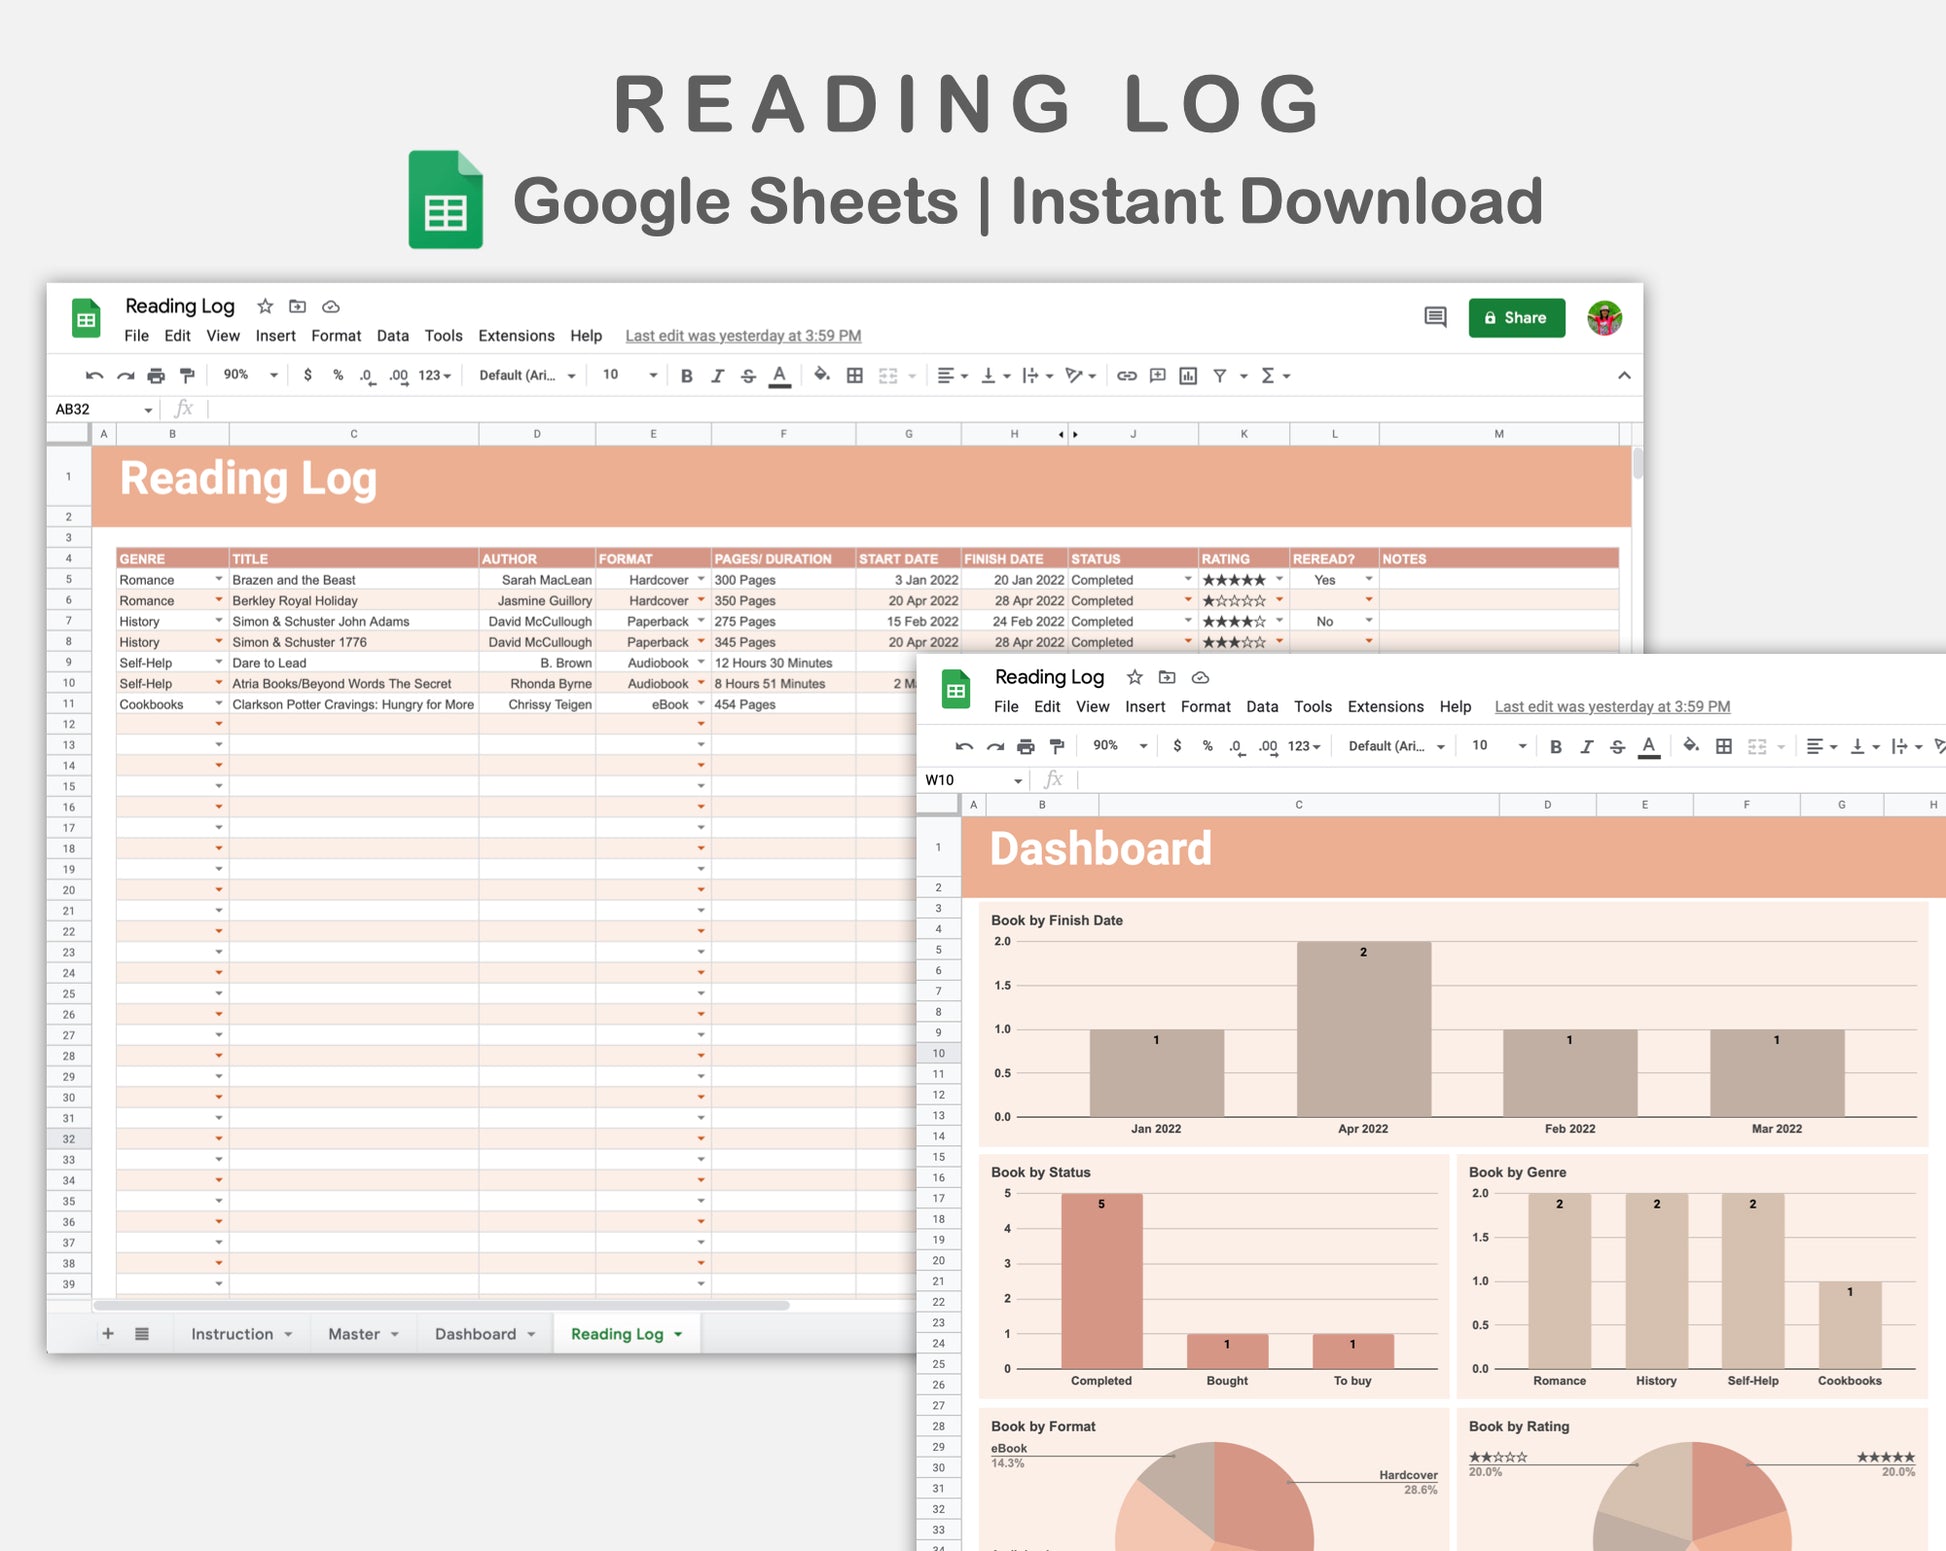Open the Reread dropdown showing Yes
Screen dimensions: 1946x1551
1368,580
